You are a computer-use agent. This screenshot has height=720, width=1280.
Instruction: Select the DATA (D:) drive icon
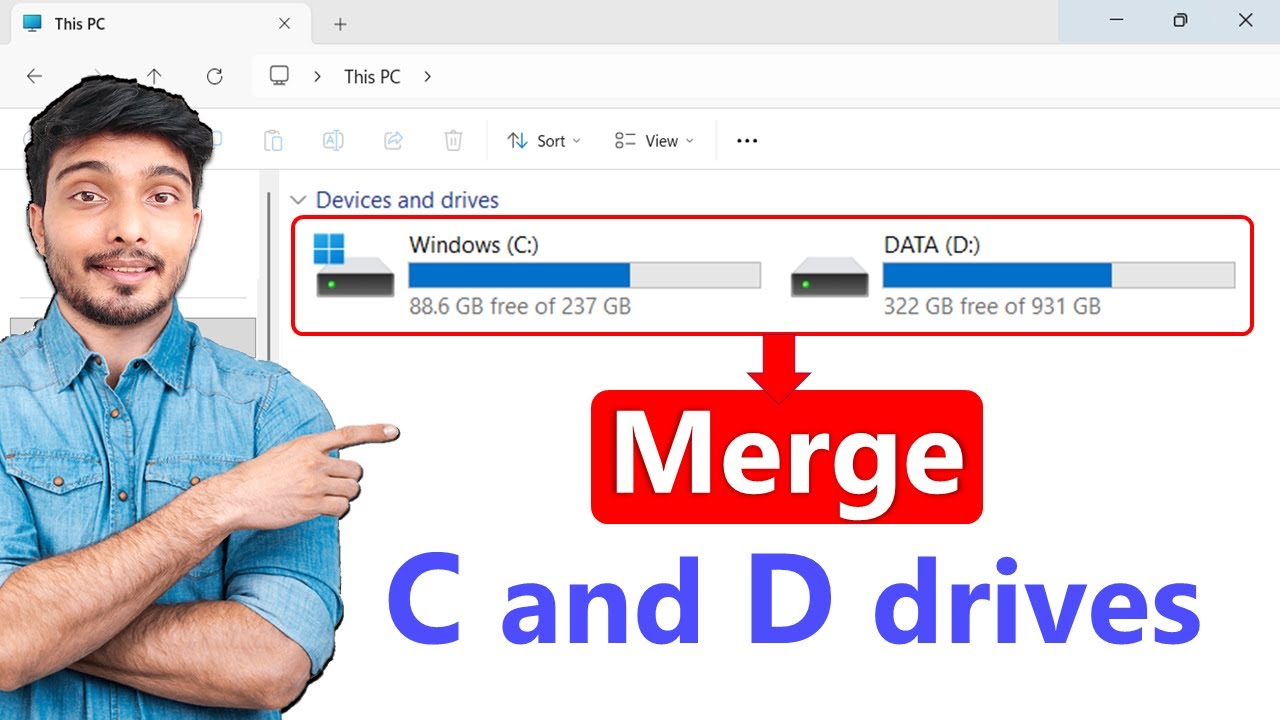tap(829, 276)
